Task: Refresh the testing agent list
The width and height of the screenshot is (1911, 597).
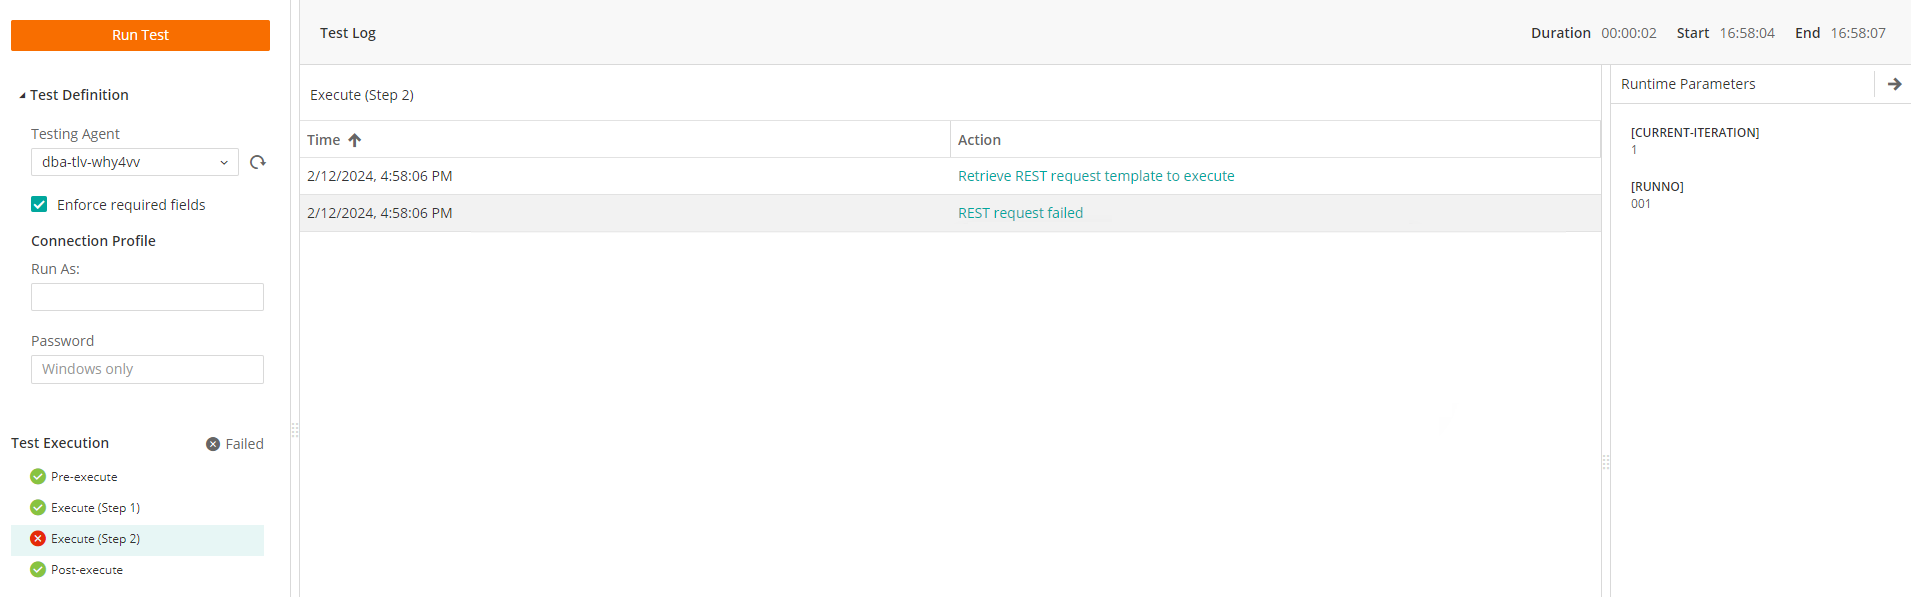Action: 258,162
